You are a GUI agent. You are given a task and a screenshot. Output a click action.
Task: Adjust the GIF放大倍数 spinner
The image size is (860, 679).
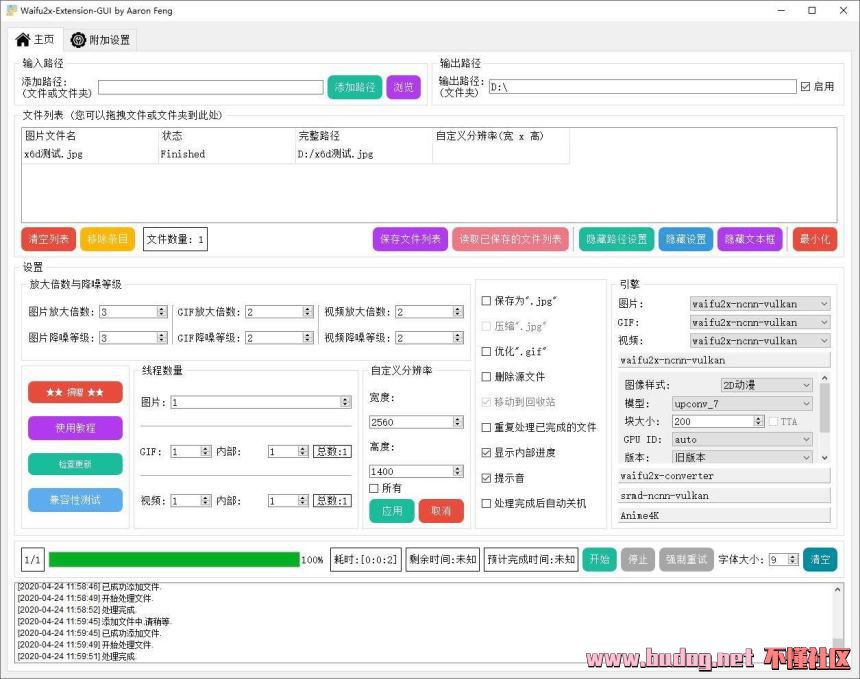pyautogui.click(x=279, y=312)
